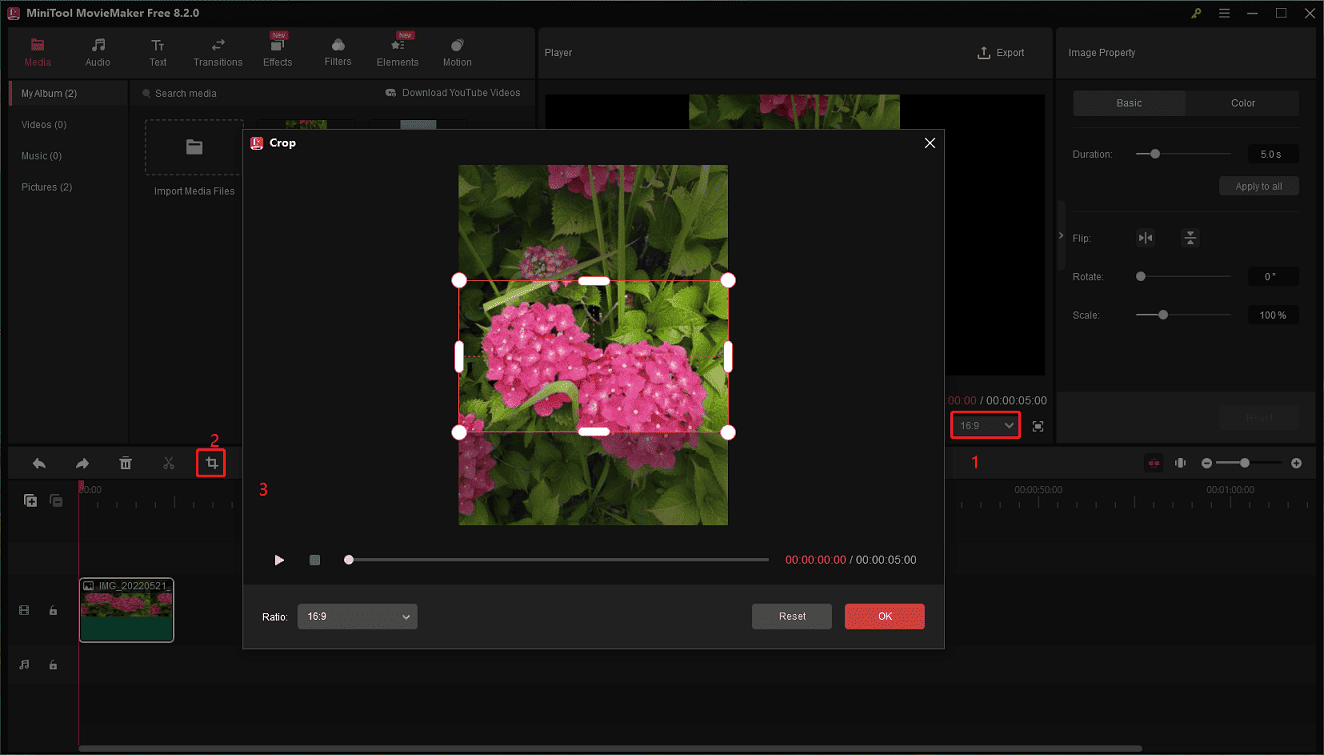Click the bottom-right crop corner handle
This screenshot has height=755, width=1324.
coord(728,432)
